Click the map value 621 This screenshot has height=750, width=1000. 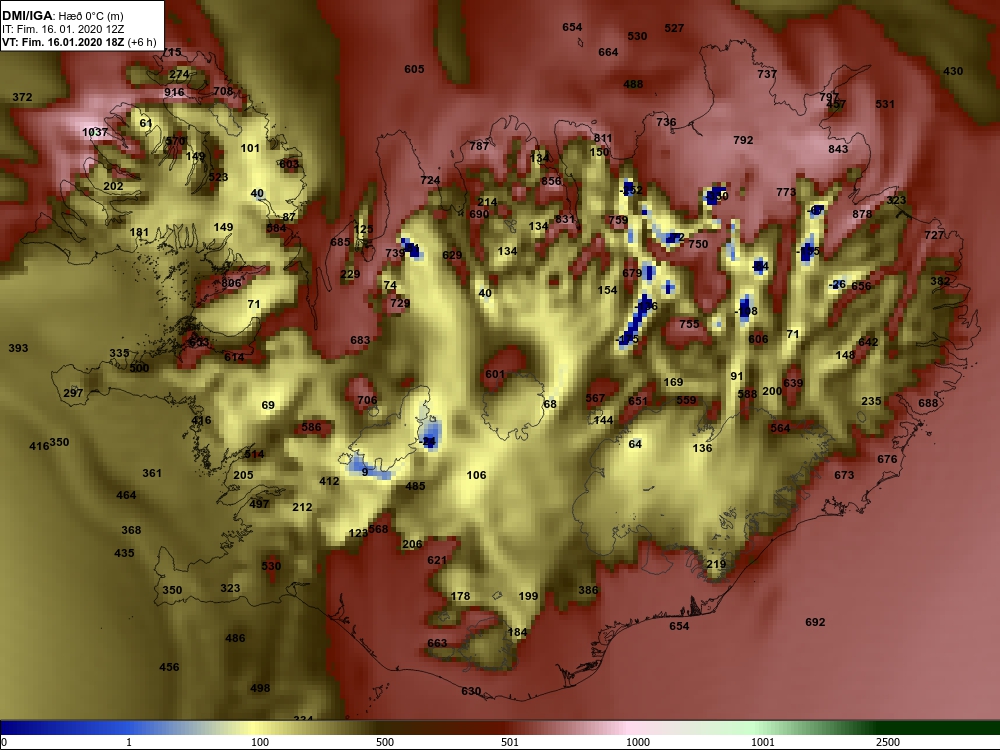(437, 561)
